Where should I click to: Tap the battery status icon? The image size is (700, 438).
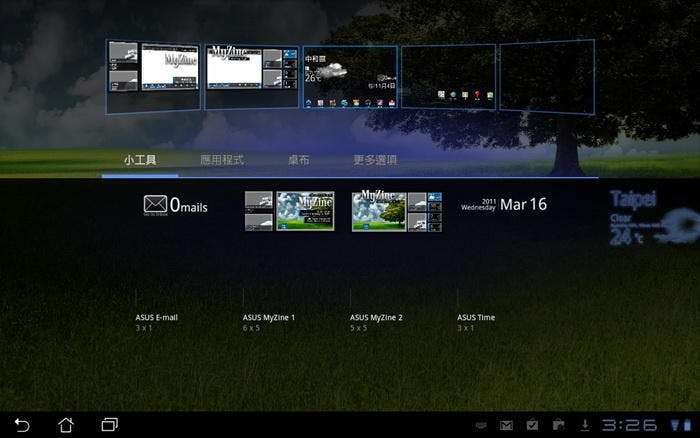pos(685,426)
